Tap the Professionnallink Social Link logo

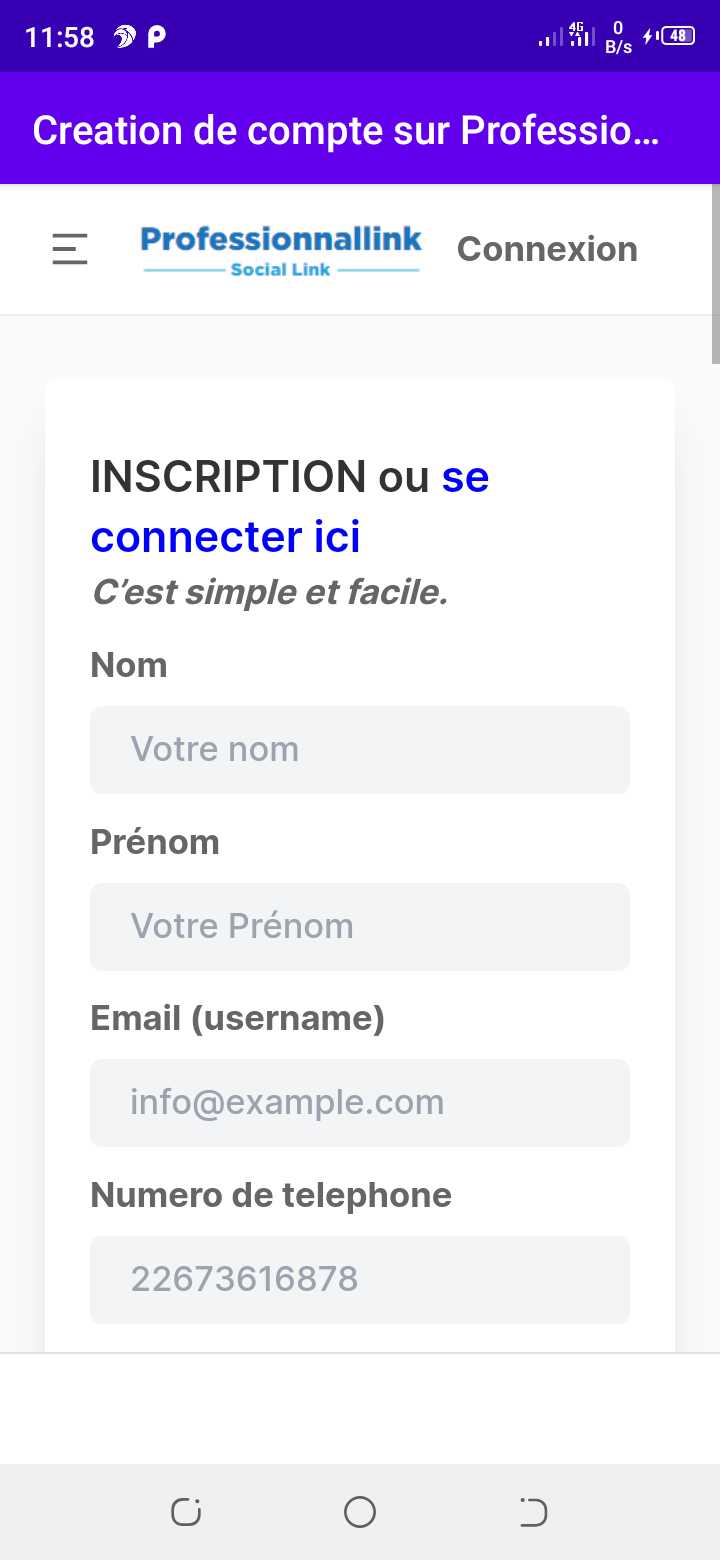281,250
